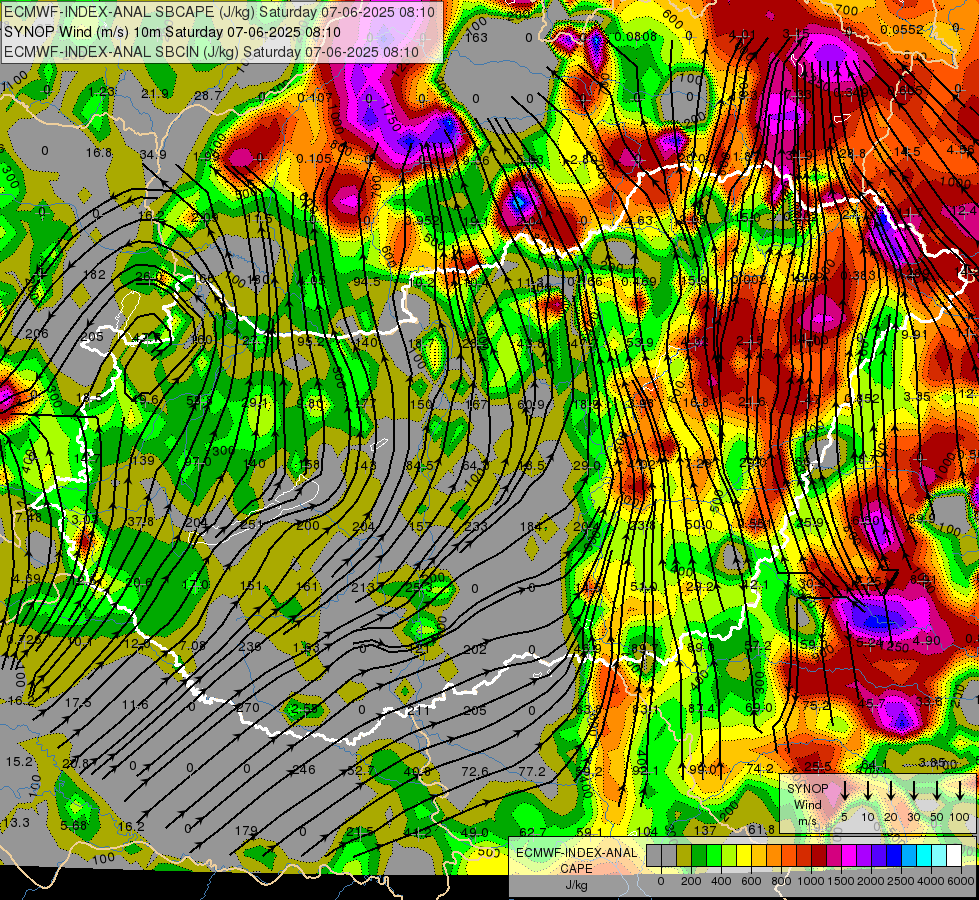Viewport: 979px width, 900px height.
Task: Click the map value 13.3
Action: 16,822
